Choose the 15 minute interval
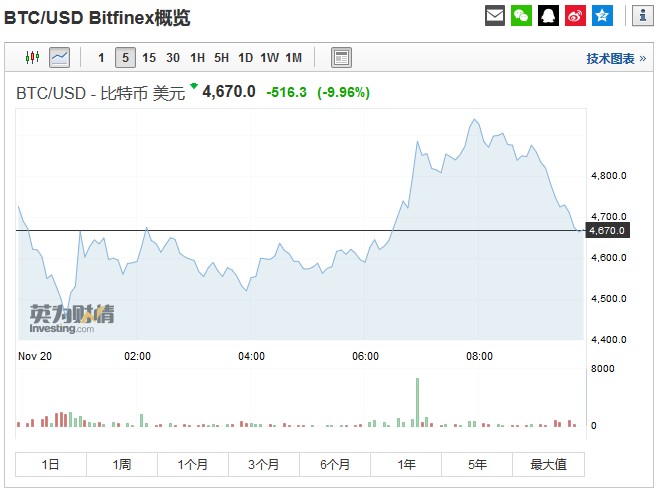 [149, 58]
